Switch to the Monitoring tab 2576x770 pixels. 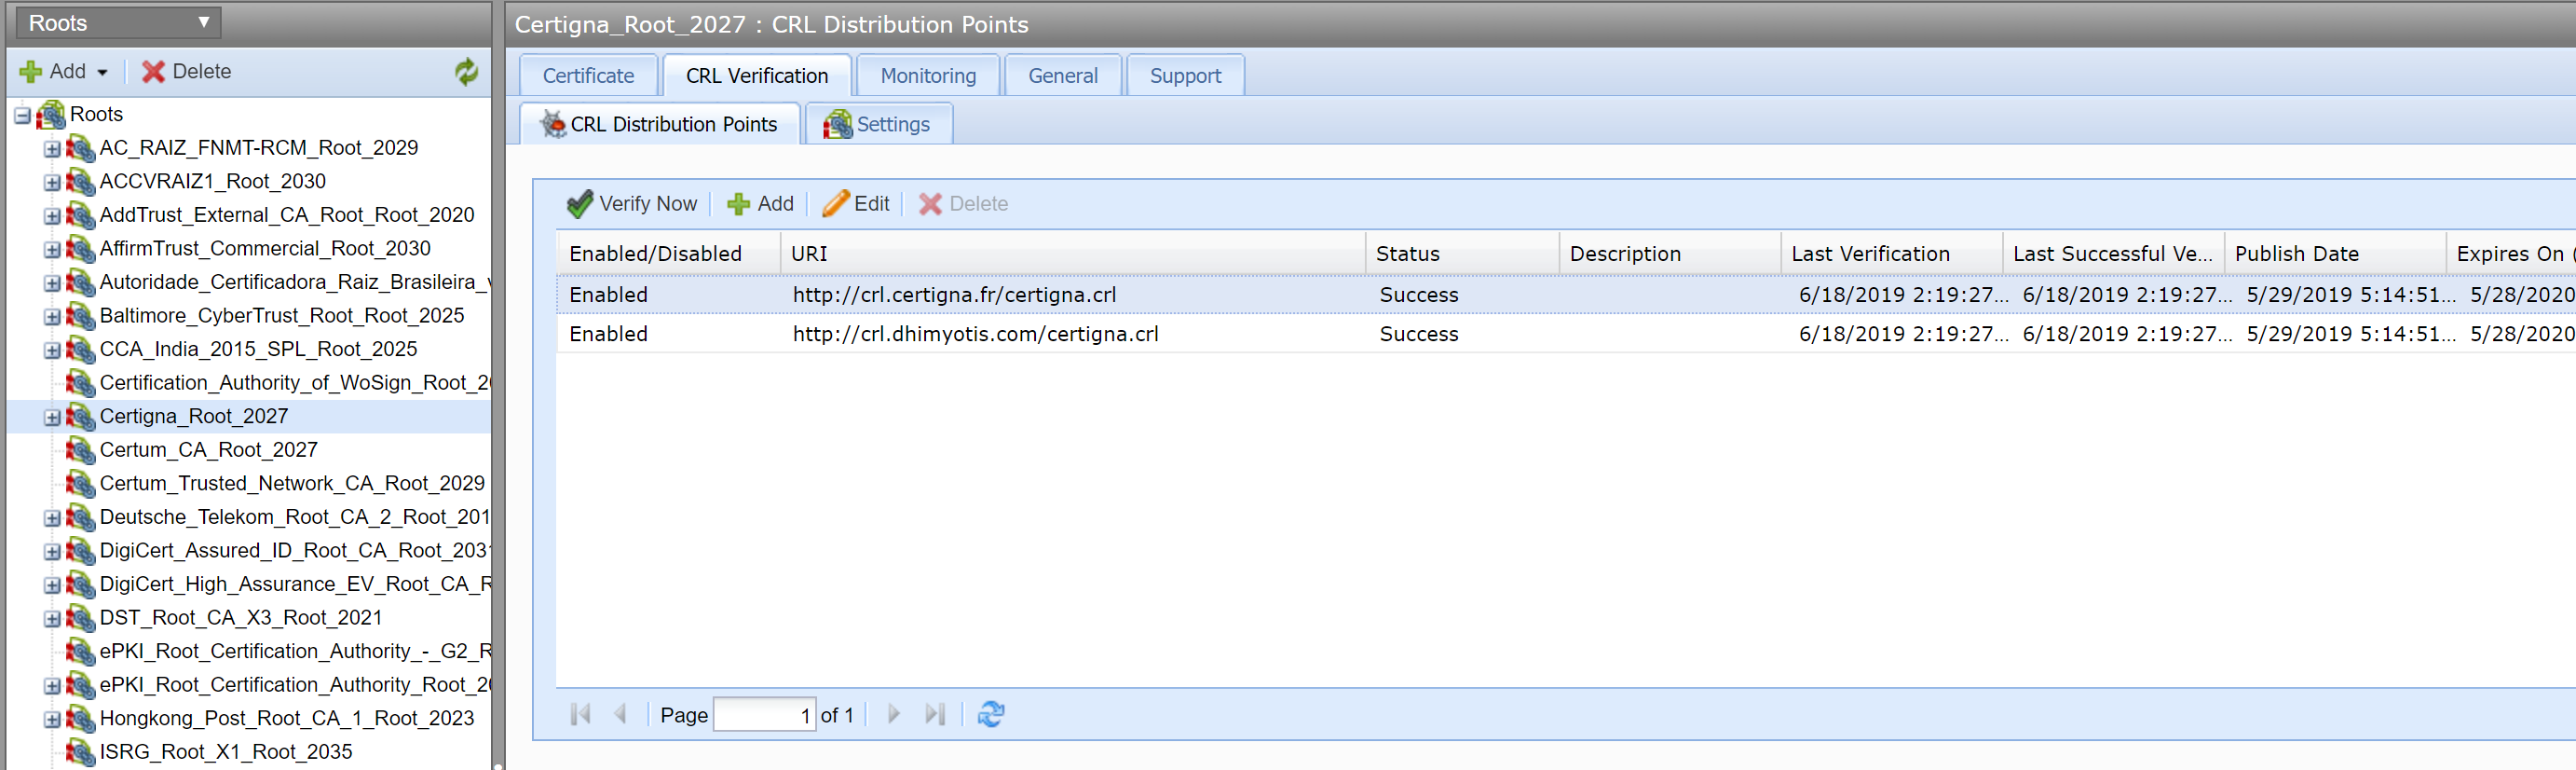tap(927, 76)
